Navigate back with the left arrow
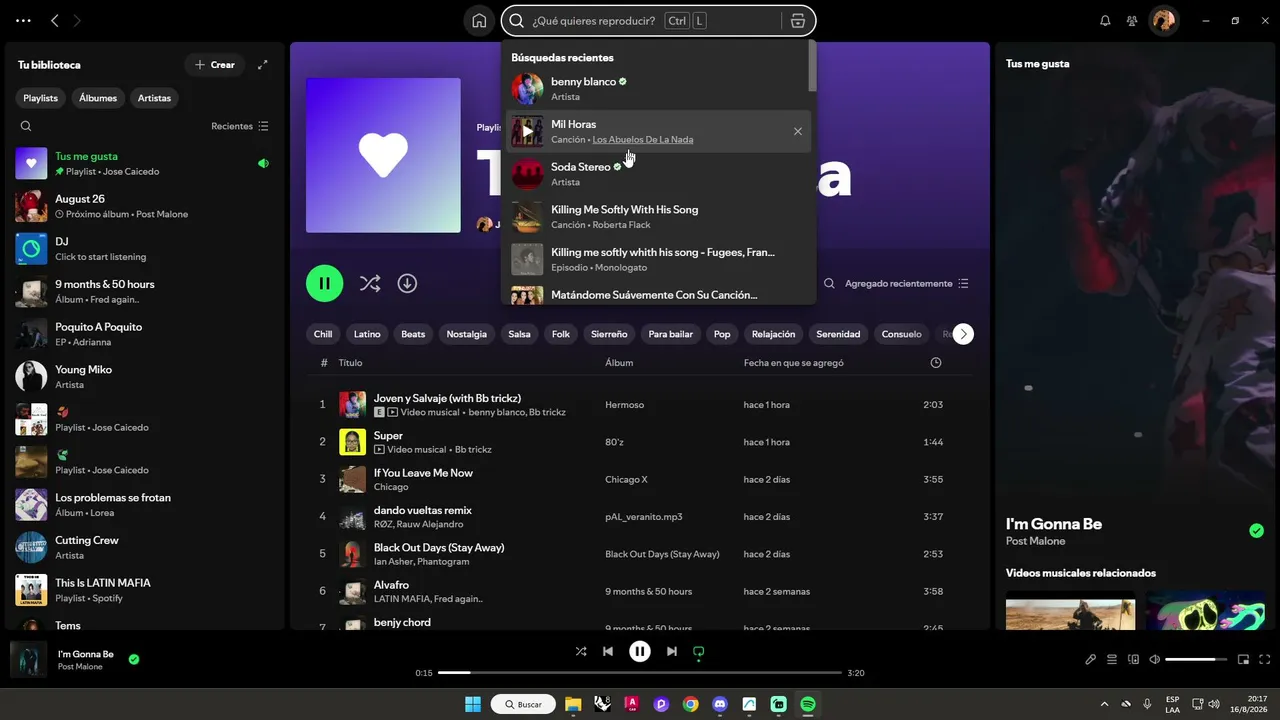This screenshot has height=720, width=1280. 55,20
